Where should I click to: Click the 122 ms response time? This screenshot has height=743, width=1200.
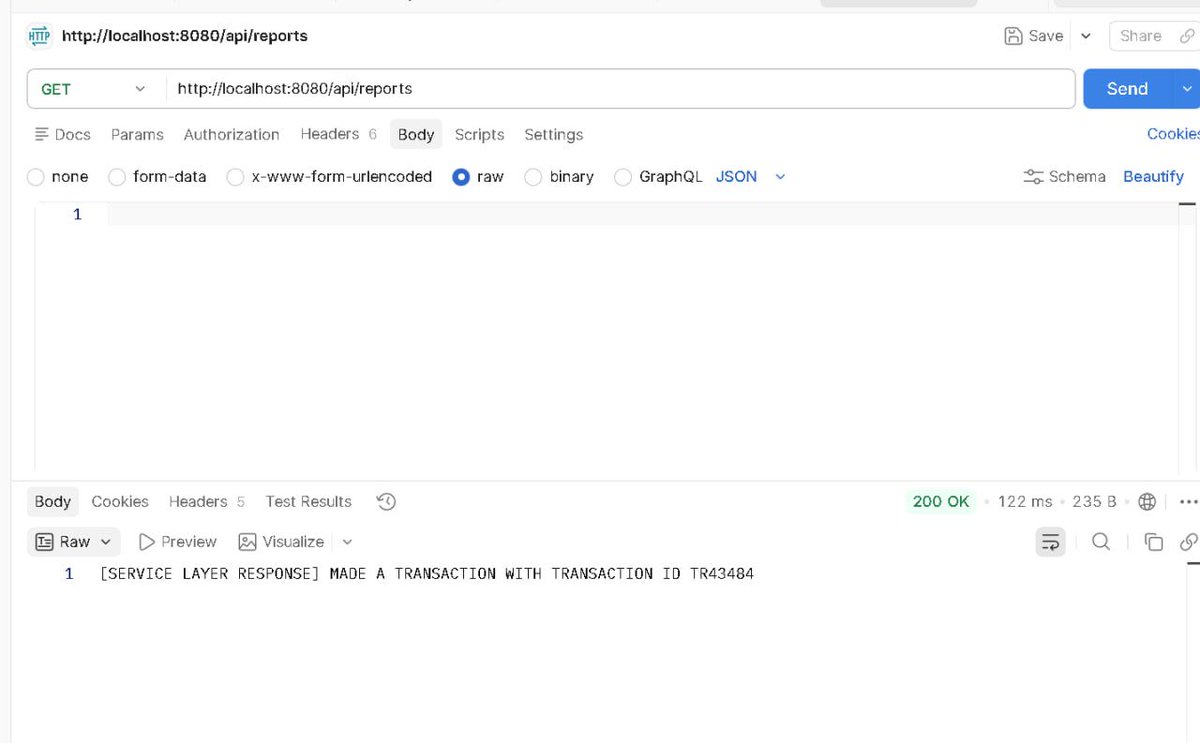point(1025,501)
